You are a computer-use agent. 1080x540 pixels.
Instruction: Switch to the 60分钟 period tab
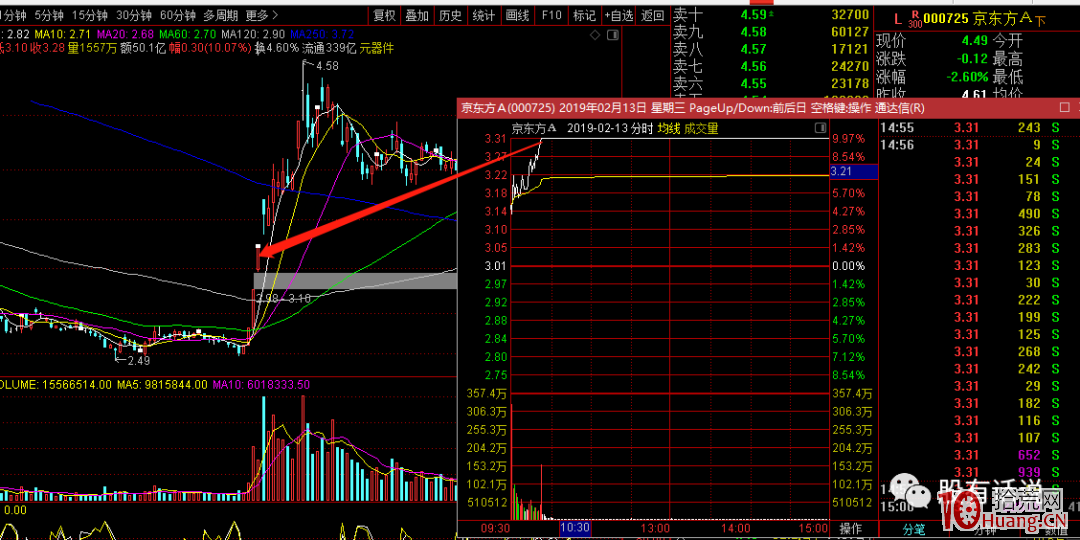(x=177, y=14)
